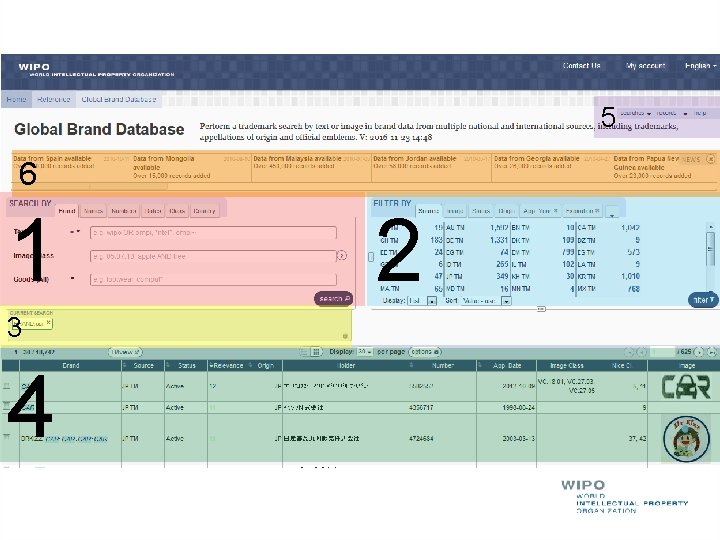Click the resize grip below filter panel
Screen dimensions: 720x540
pyautogui.click(x=541, y=309)
